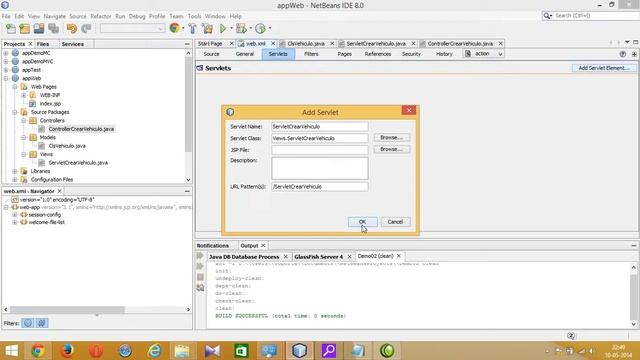Click the Profile Project icon

click(260, 29)
